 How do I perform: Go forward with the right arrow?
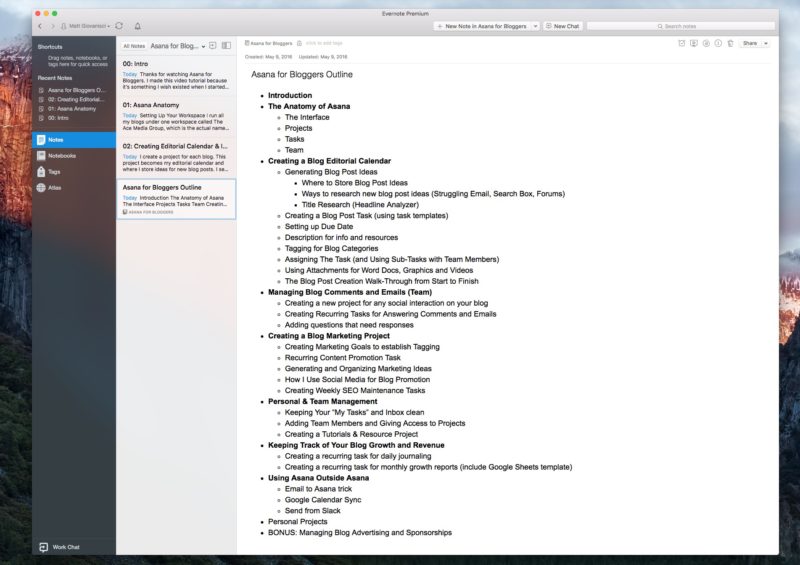point(52,26)
